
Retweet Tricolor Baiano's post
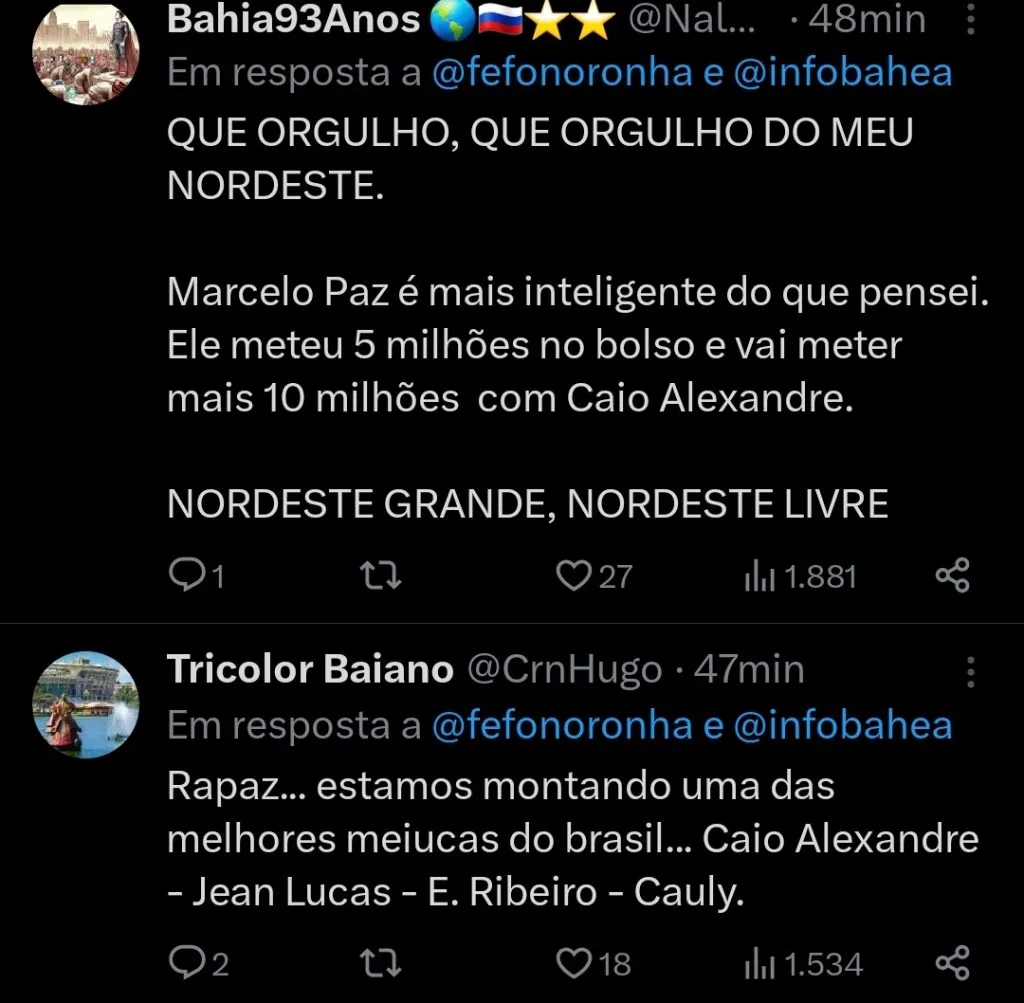coord(379,963)
